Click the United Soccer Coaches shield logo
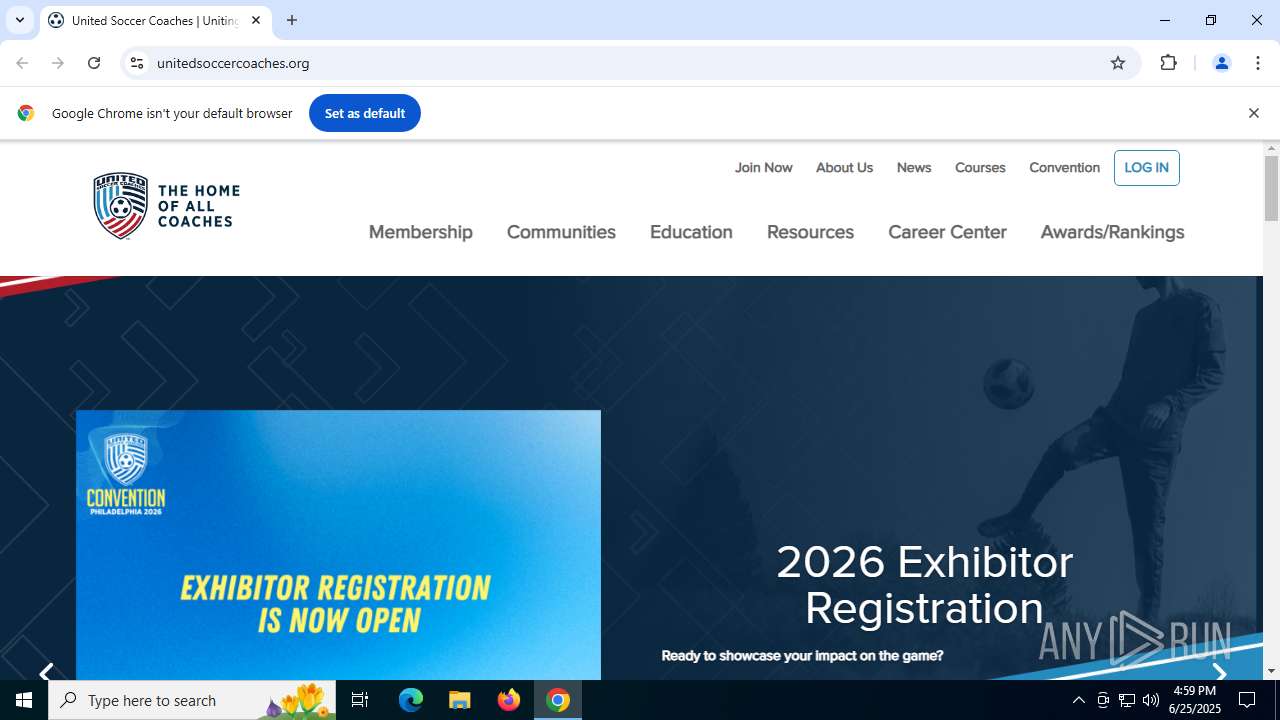1280x720 pixels. click(x=120, y=206)
